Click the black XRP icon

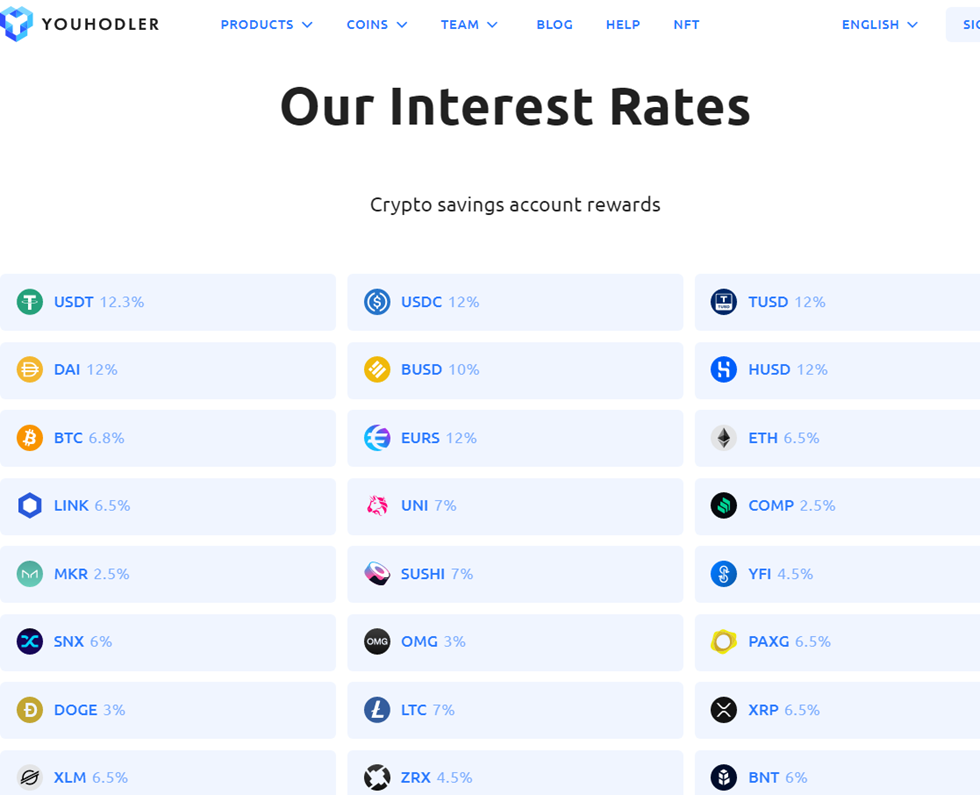click(724, 710)
